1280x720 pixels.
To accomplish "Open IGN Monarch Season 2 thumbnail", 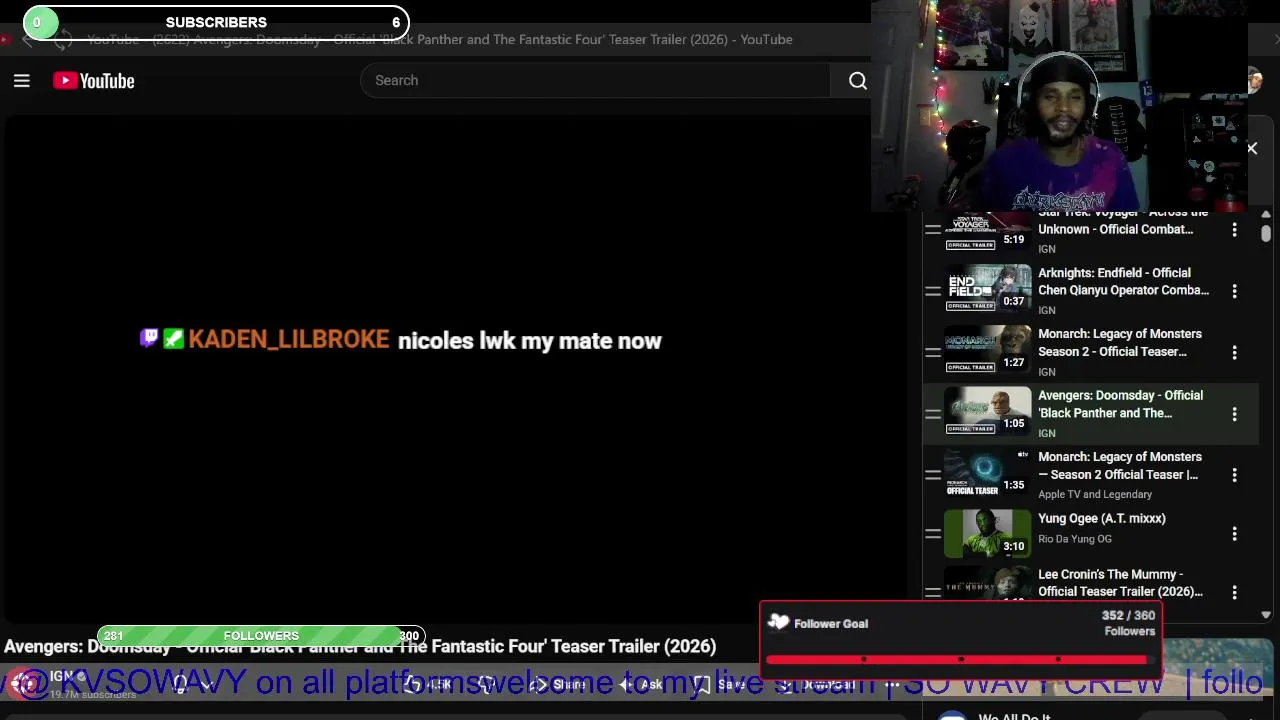I will tap(987, 349).
